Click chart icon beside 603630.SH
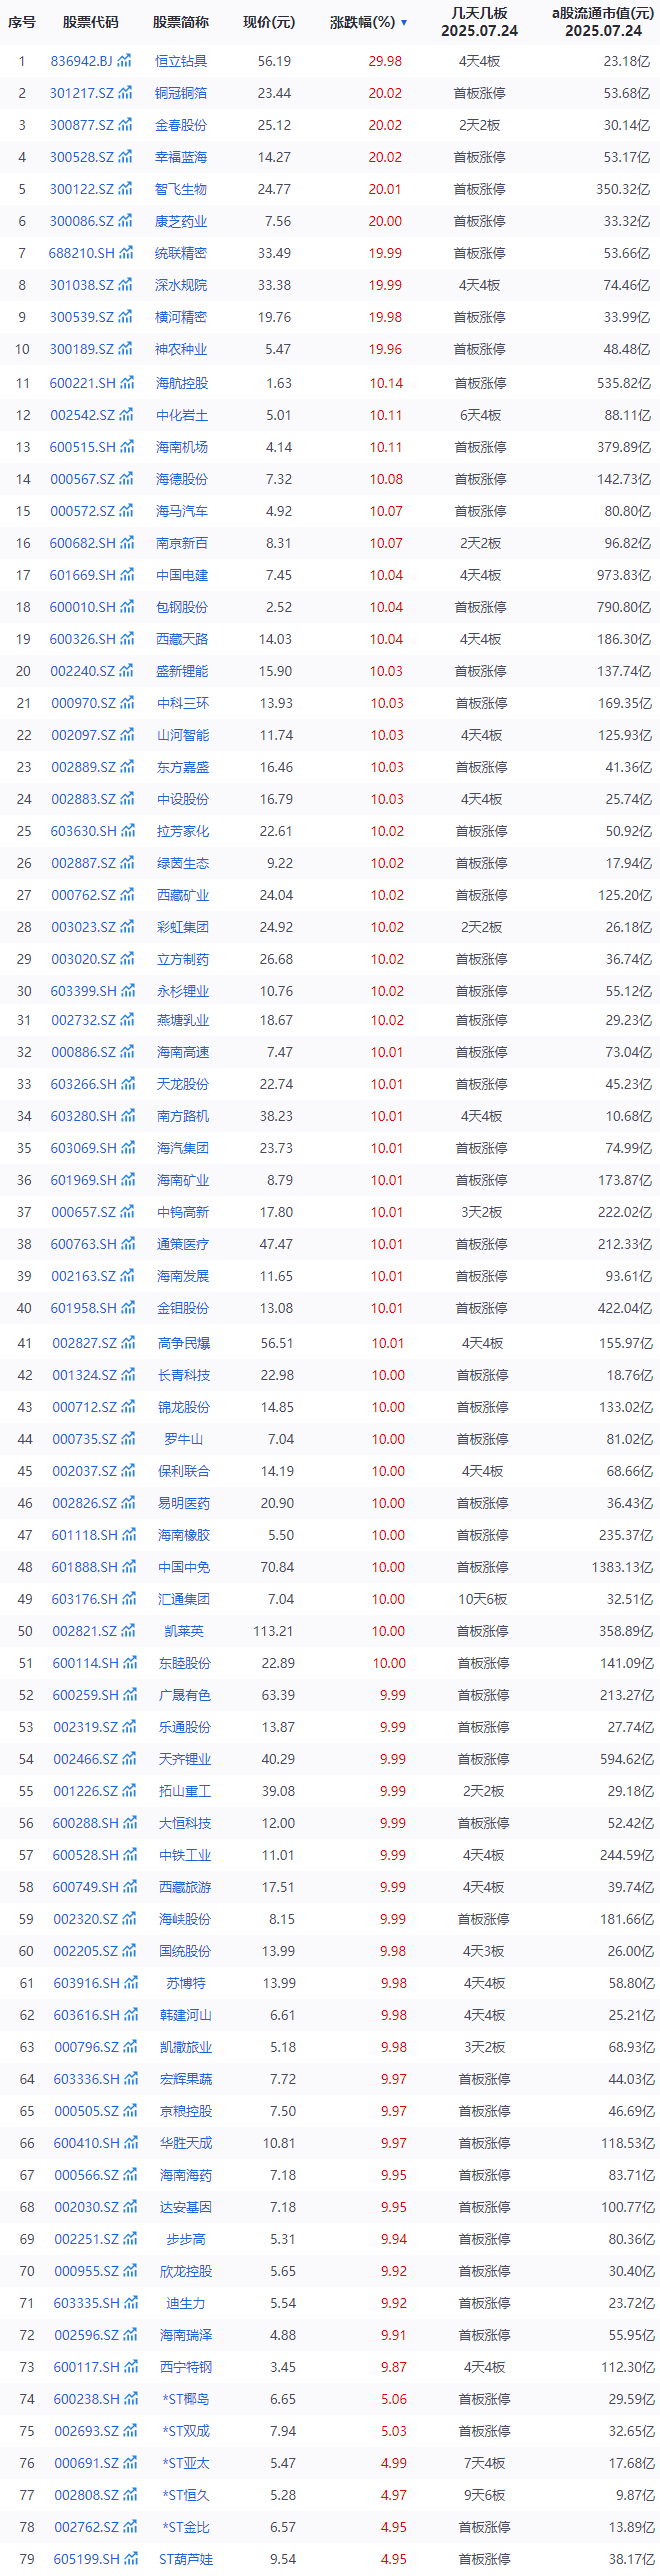660x2576 pixels. [127, 831]
